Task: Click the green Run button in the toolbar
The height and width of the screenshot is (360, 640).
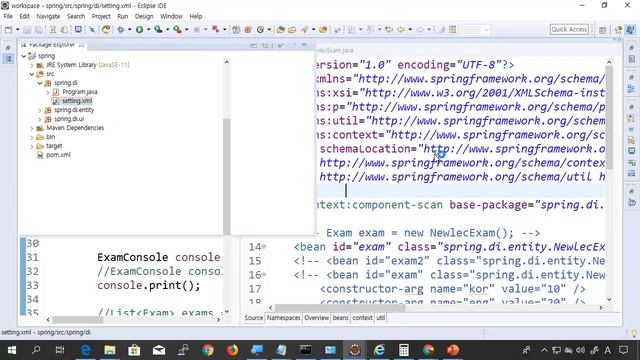Action: (140, 29)
